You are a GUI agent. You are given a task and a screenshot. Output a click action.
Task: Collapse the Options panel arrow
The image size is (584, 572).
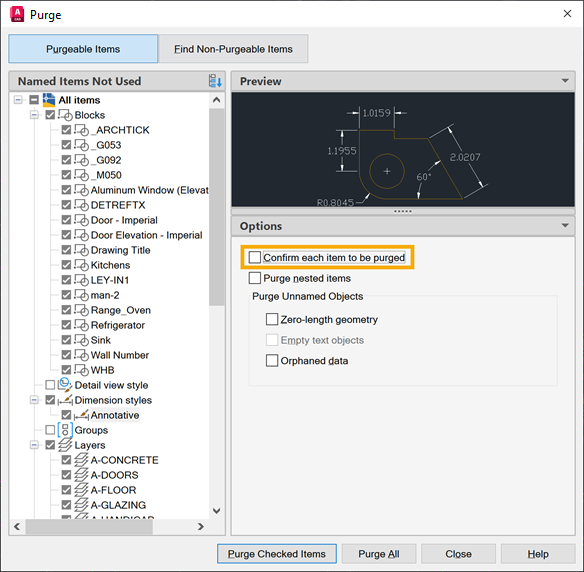565,225
